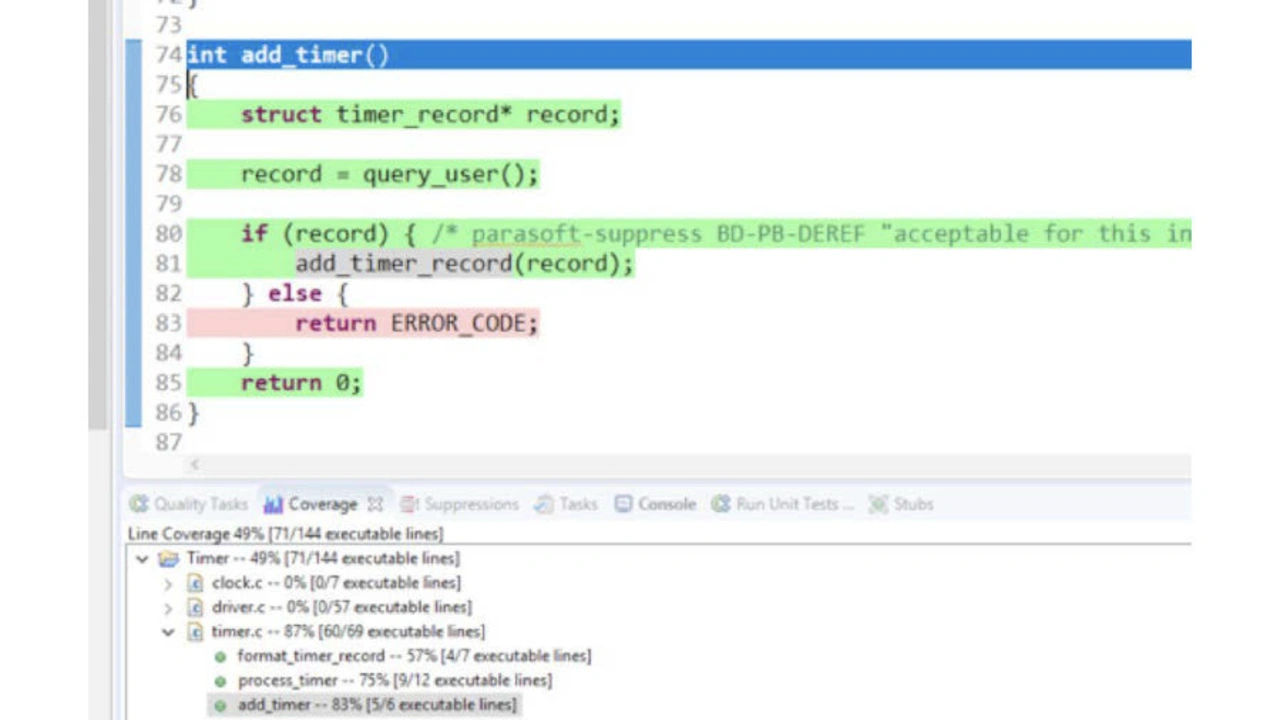1280x720 pixels.
Task: Expand the driver.c coverage node
Action: [x=168, y=607]
